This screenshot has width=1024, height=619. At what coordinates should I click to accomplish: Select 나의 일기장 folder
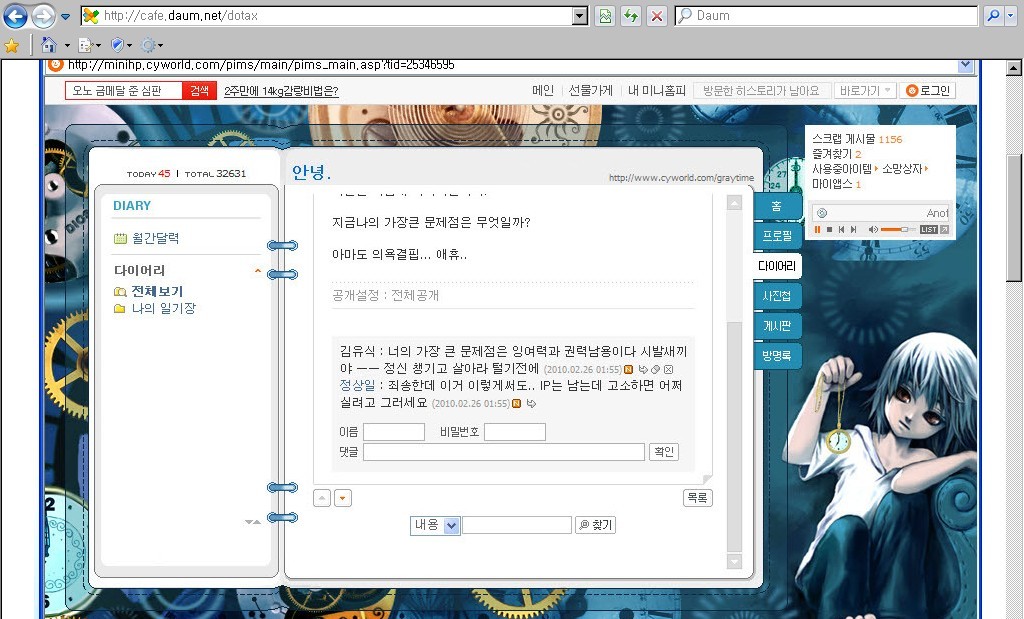163,308
